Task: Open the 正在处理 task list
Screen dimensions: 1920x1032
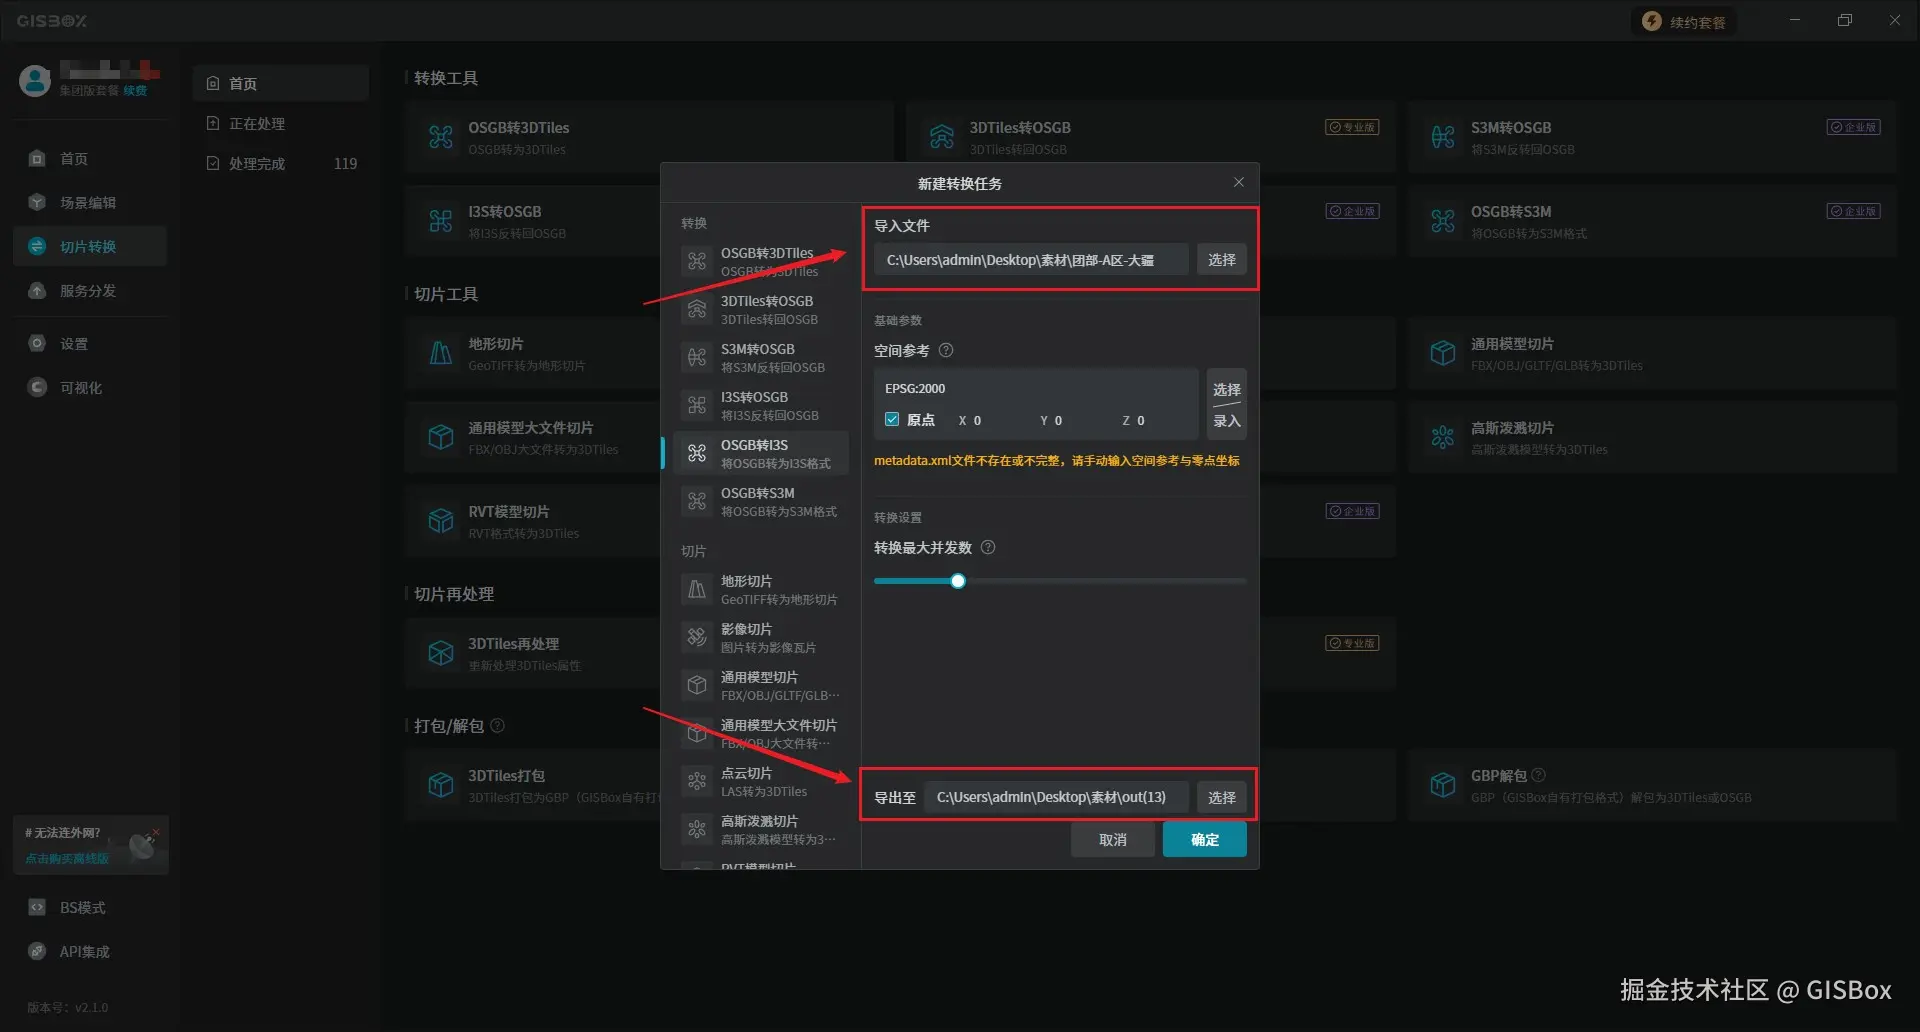Action: pyautogui.click(x=280, y=123)
